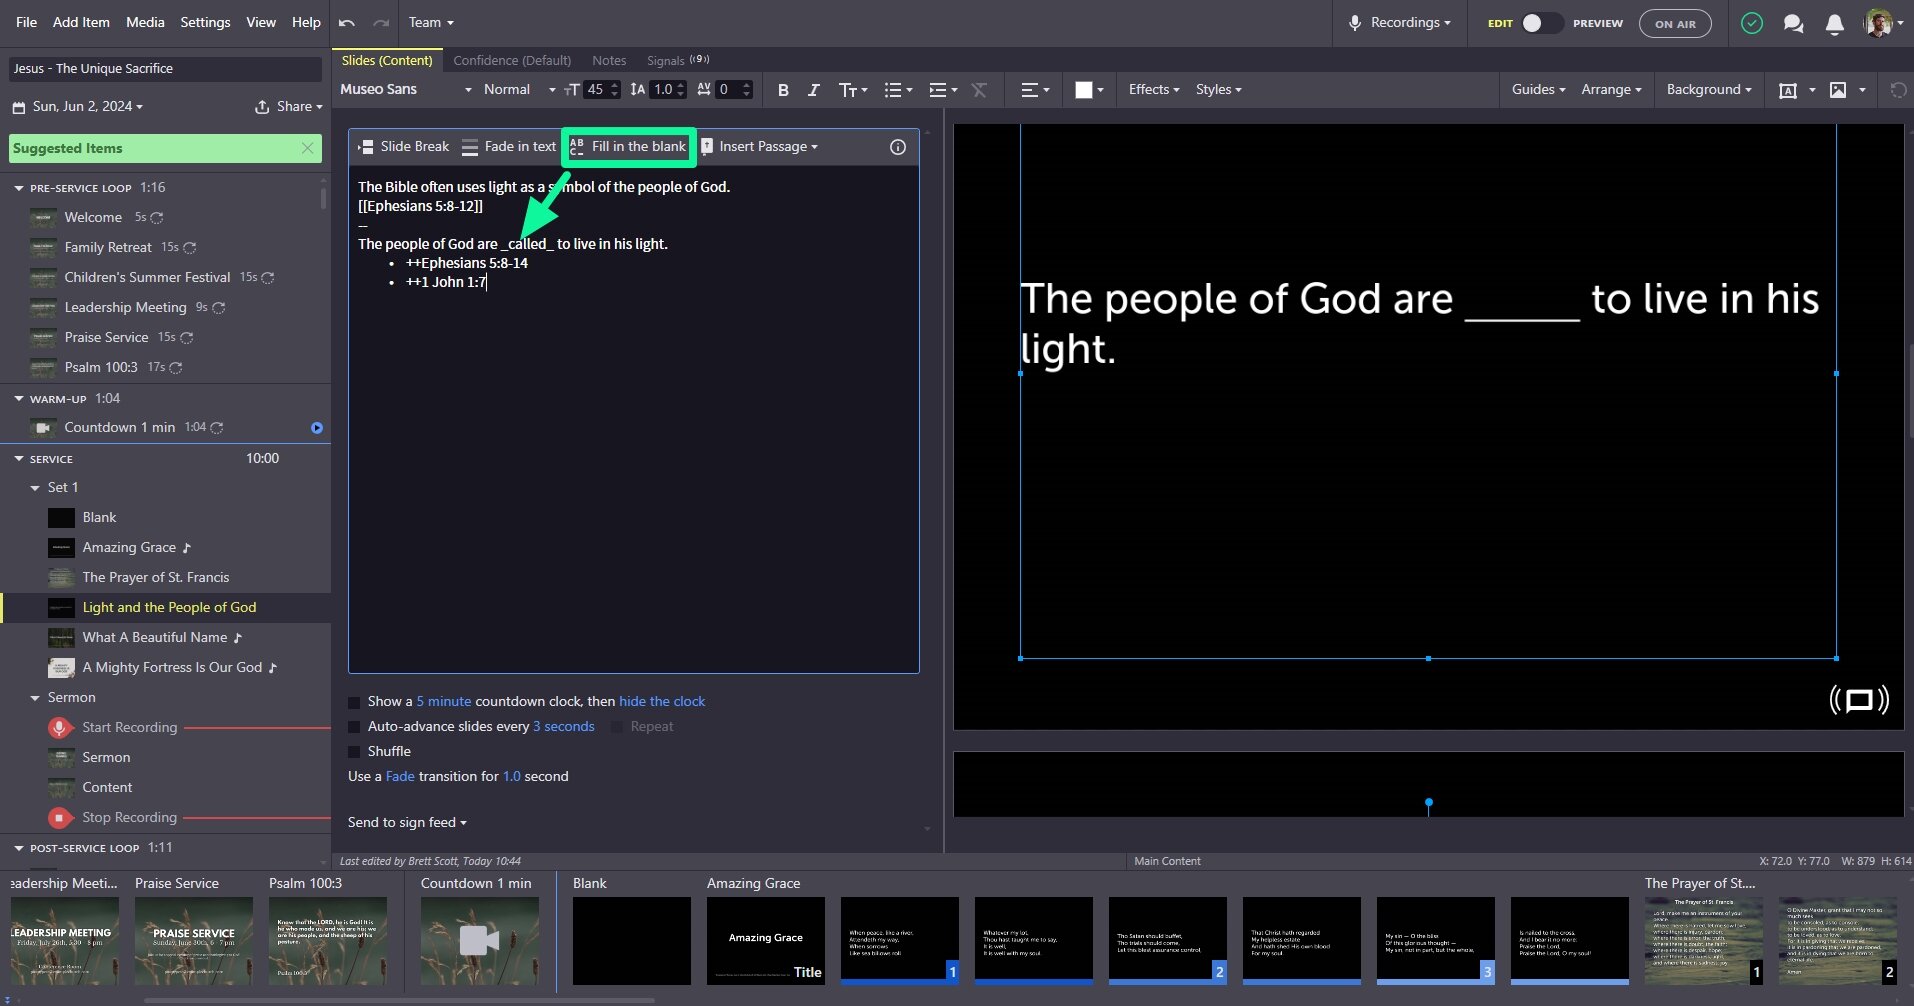This screenshot has height=1006, width=1914.
Task: Collapse the POST-SERVICE LOOP section
Action: (18, 848)
